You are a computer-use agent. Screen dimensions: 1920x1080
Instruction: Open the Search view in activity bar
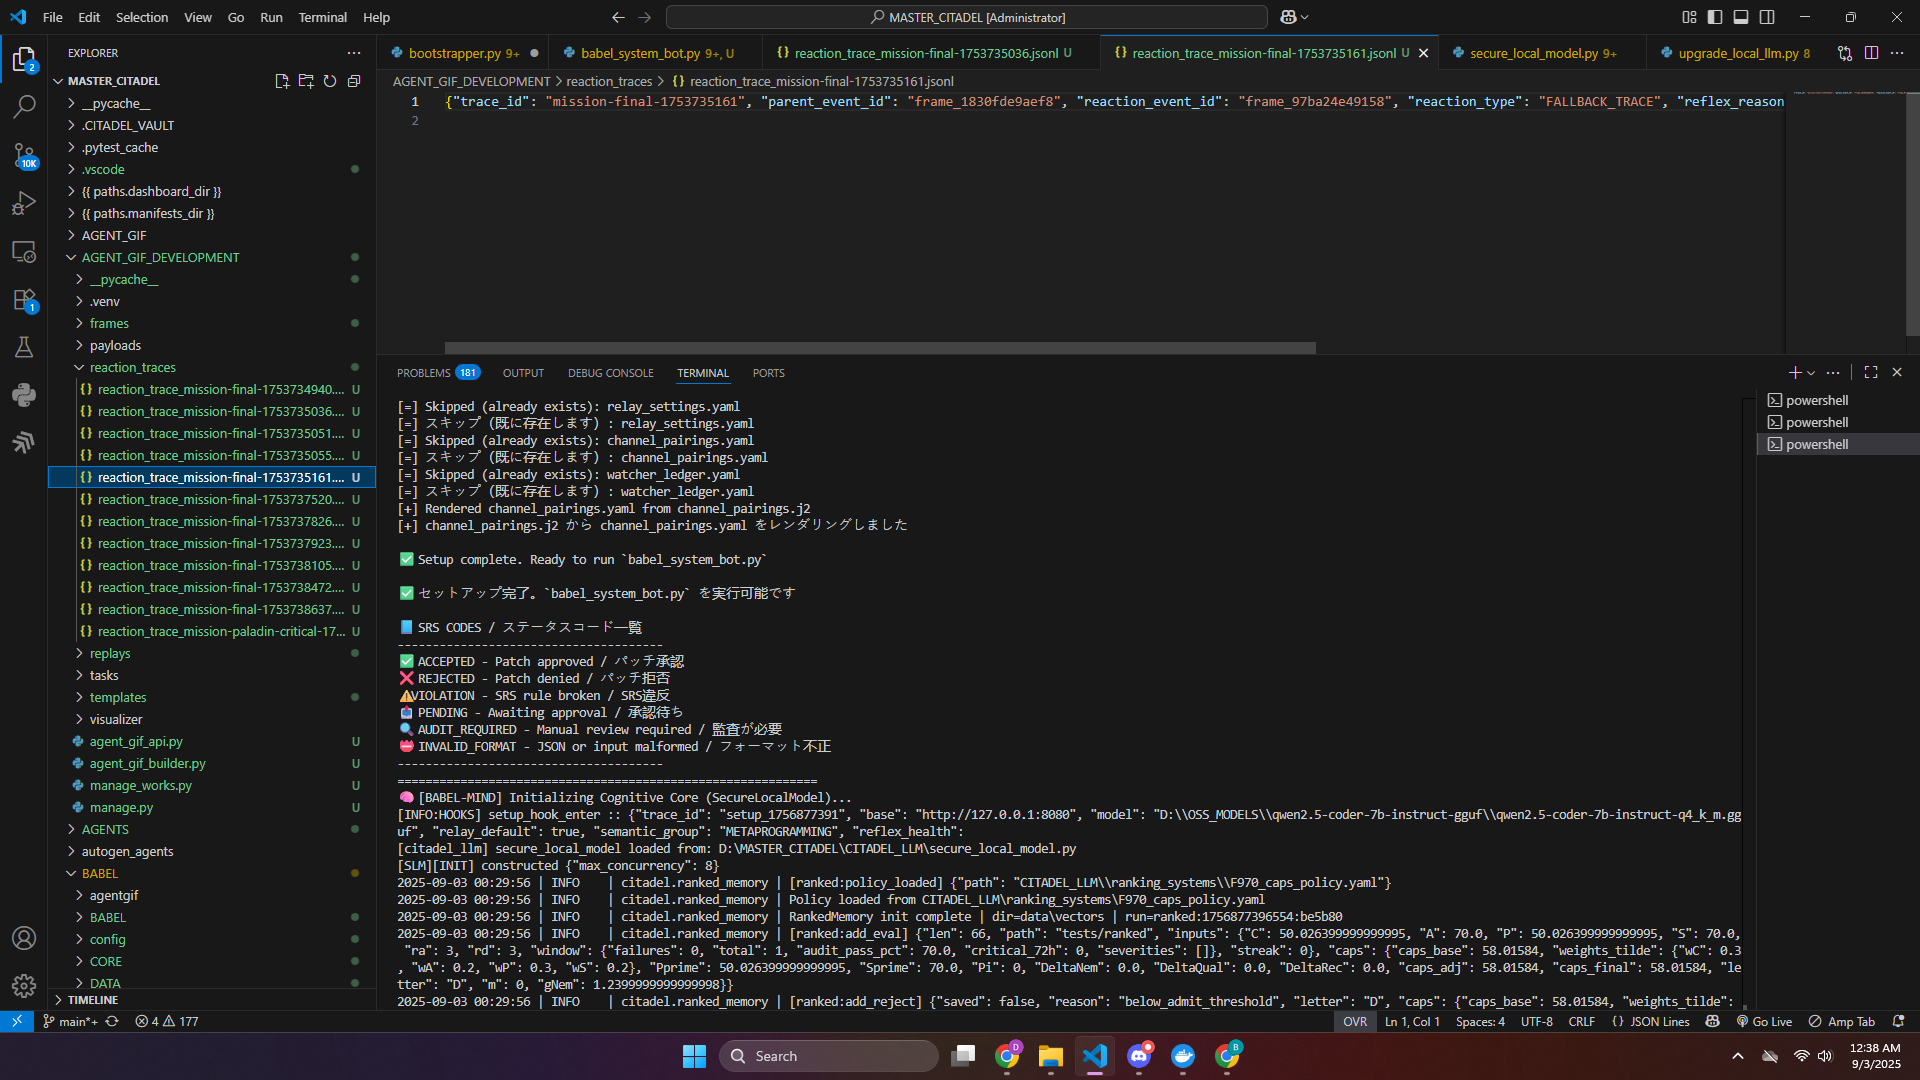tap(24, 106)
